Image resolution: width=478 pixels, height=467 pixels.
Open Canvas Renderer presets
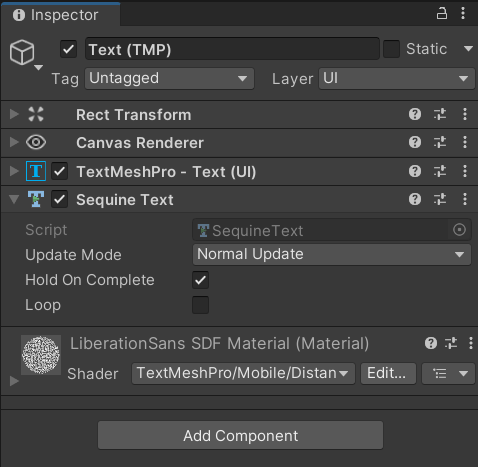tap(440, 142)
